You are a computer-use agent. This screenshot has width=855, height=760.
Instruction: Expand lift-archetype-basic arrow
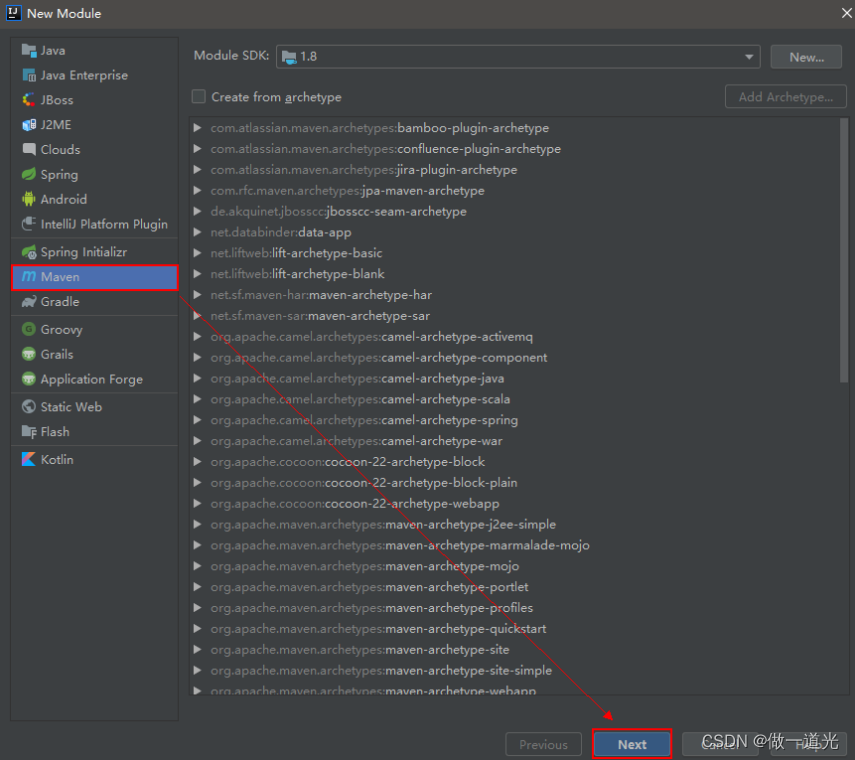(x=197, y=253)
